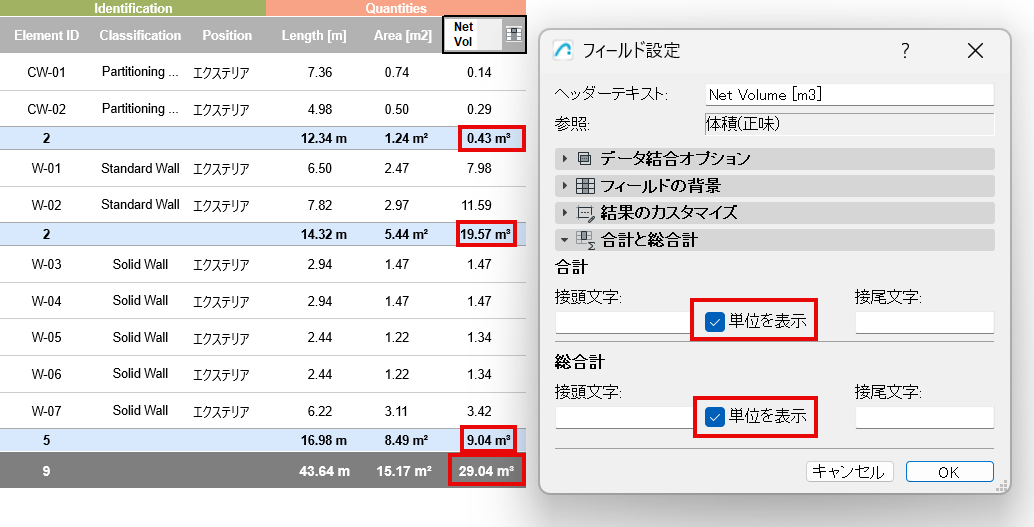1034x527 pixels.
Task: Collapse the 合計と総合計 section
Action: [564, 240]
